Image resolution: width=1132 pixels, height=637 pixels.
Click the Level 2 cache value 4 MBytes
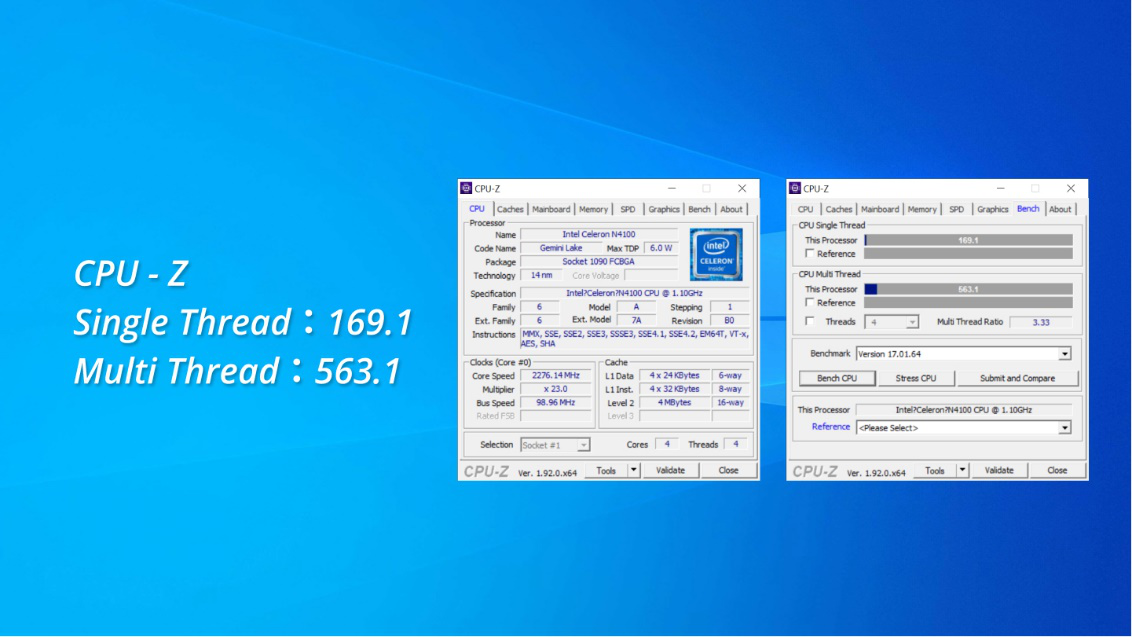point(674,402)
